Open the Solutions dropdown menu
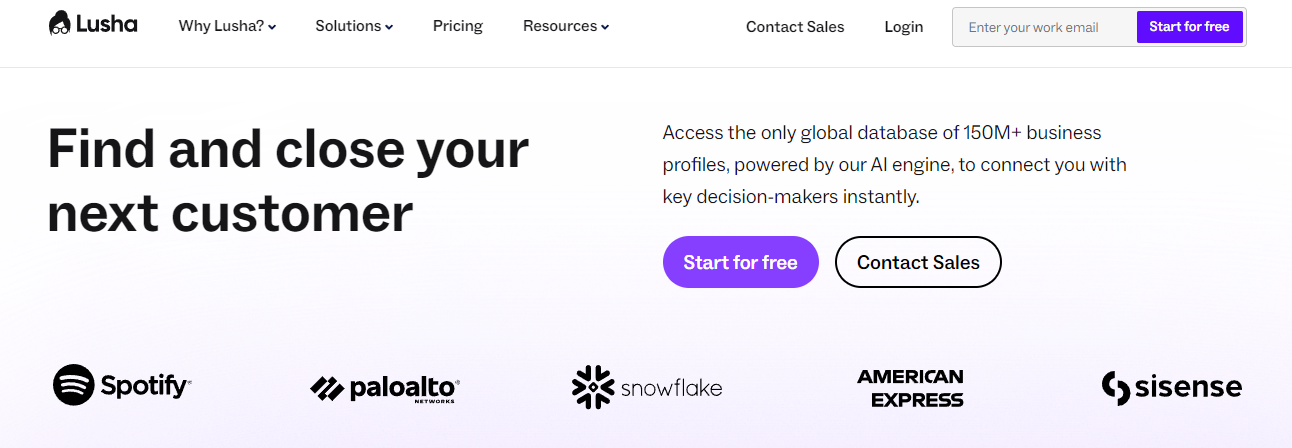 coord(354,27)
